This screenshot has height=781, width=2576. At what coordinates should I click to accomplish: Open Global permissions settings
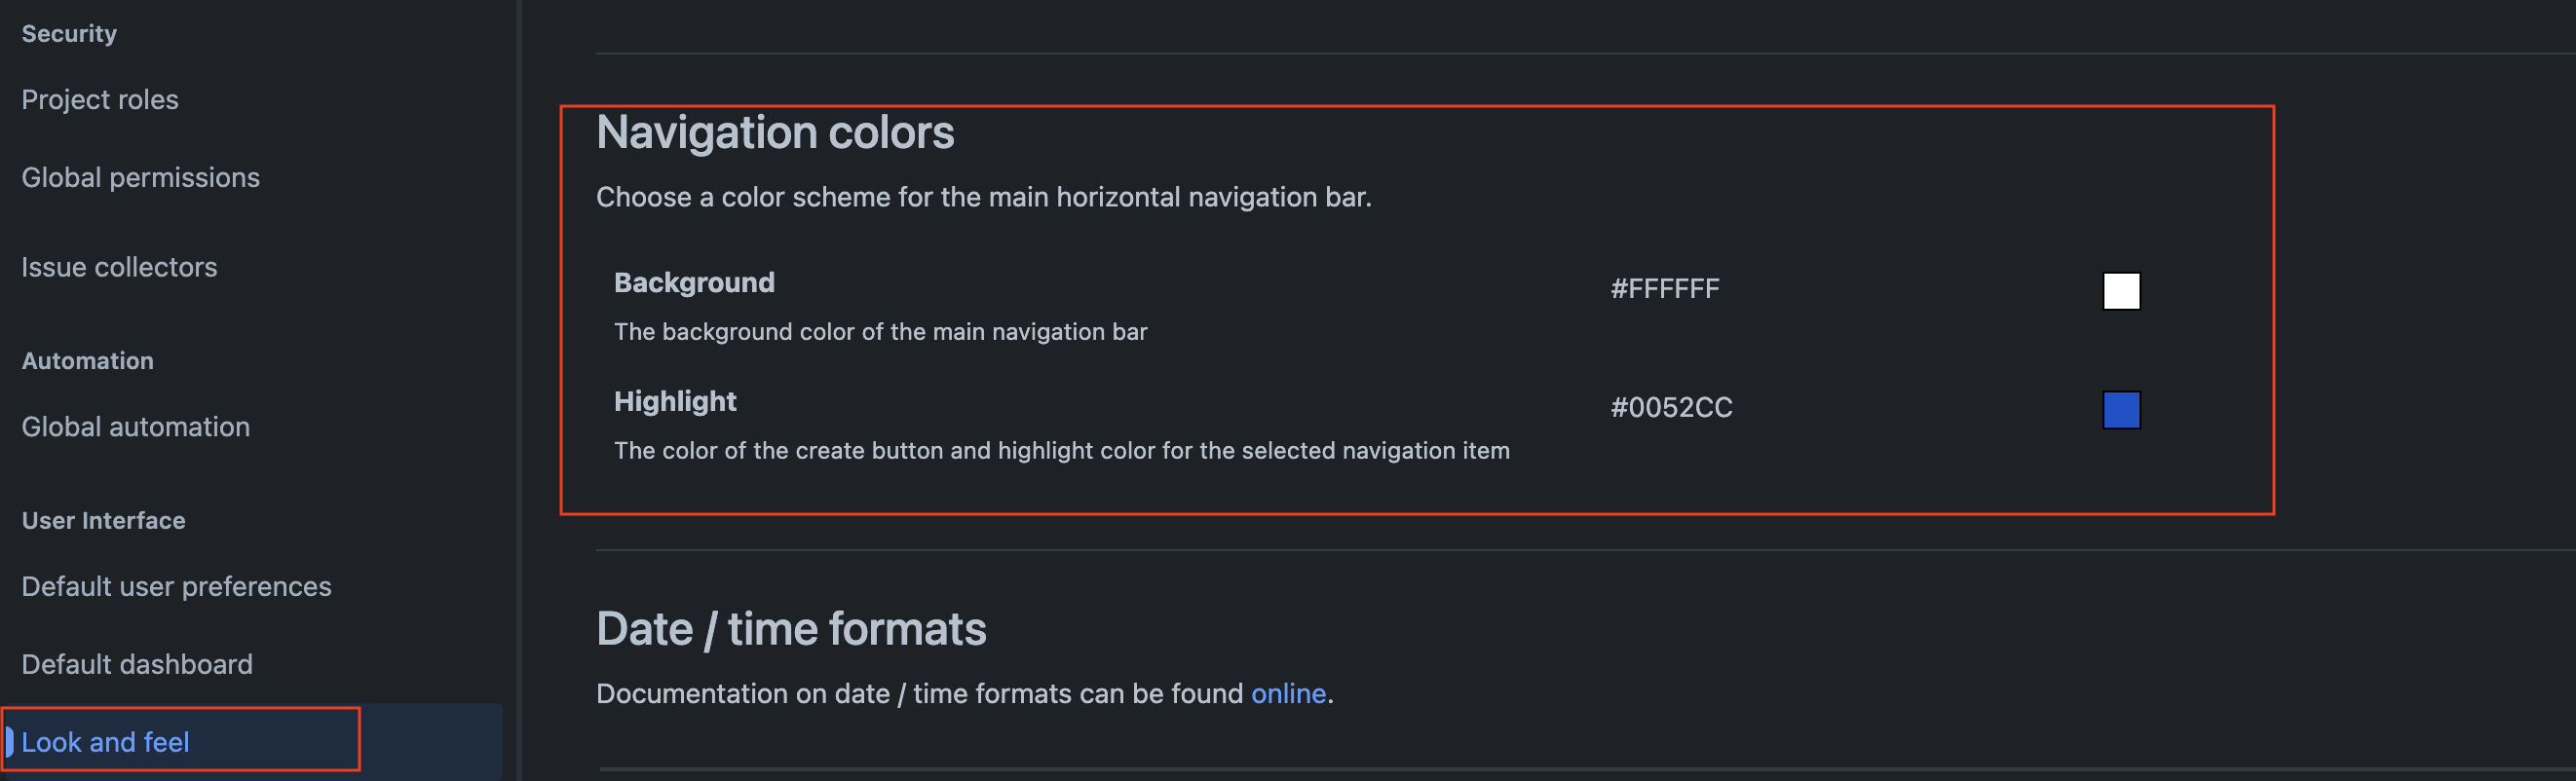coord(140,177)
